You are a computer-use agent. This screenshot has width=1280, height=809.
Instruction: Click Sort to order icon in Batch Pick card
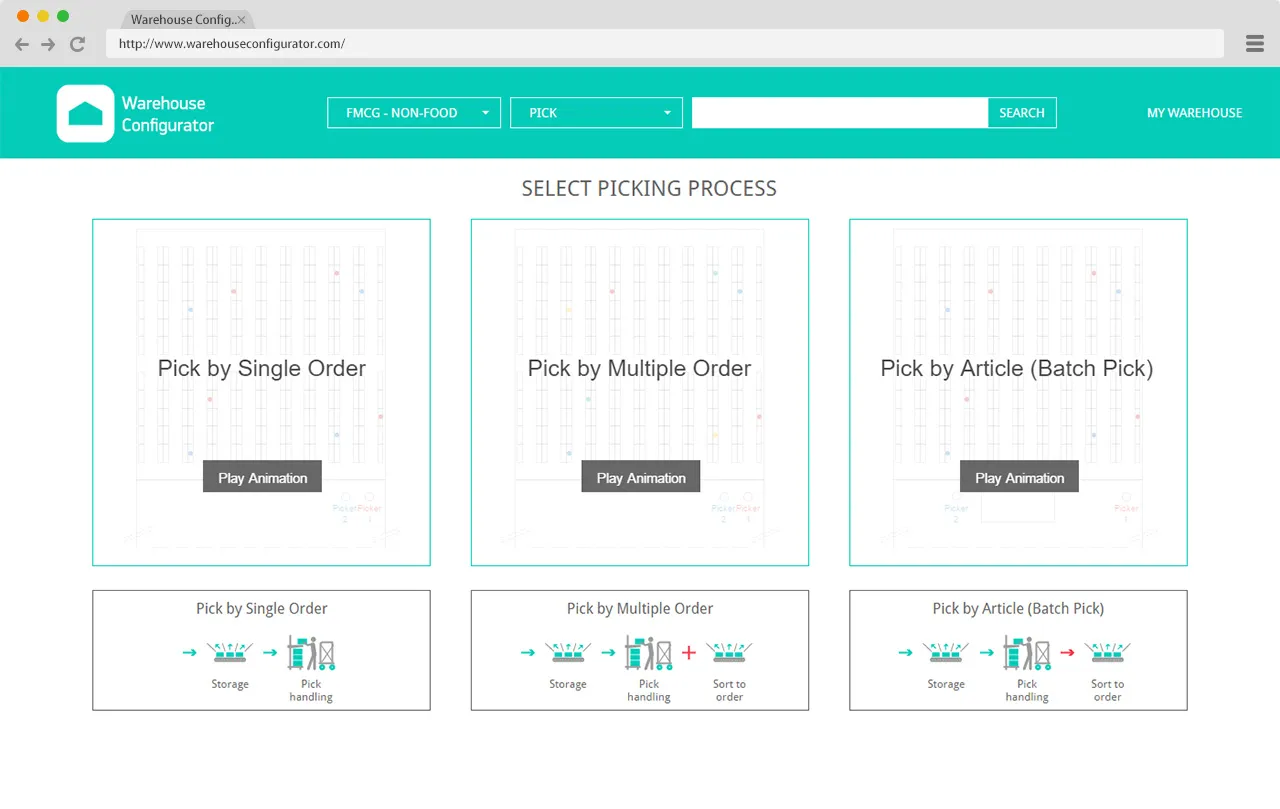tap(1107, 652)
